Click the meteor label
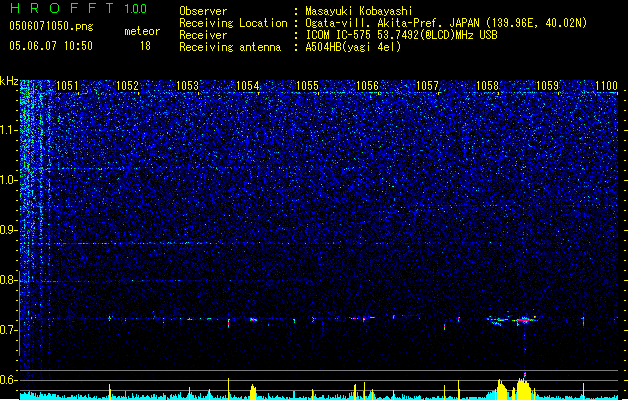This screenshot has width=629, height=400. (142, 31)
